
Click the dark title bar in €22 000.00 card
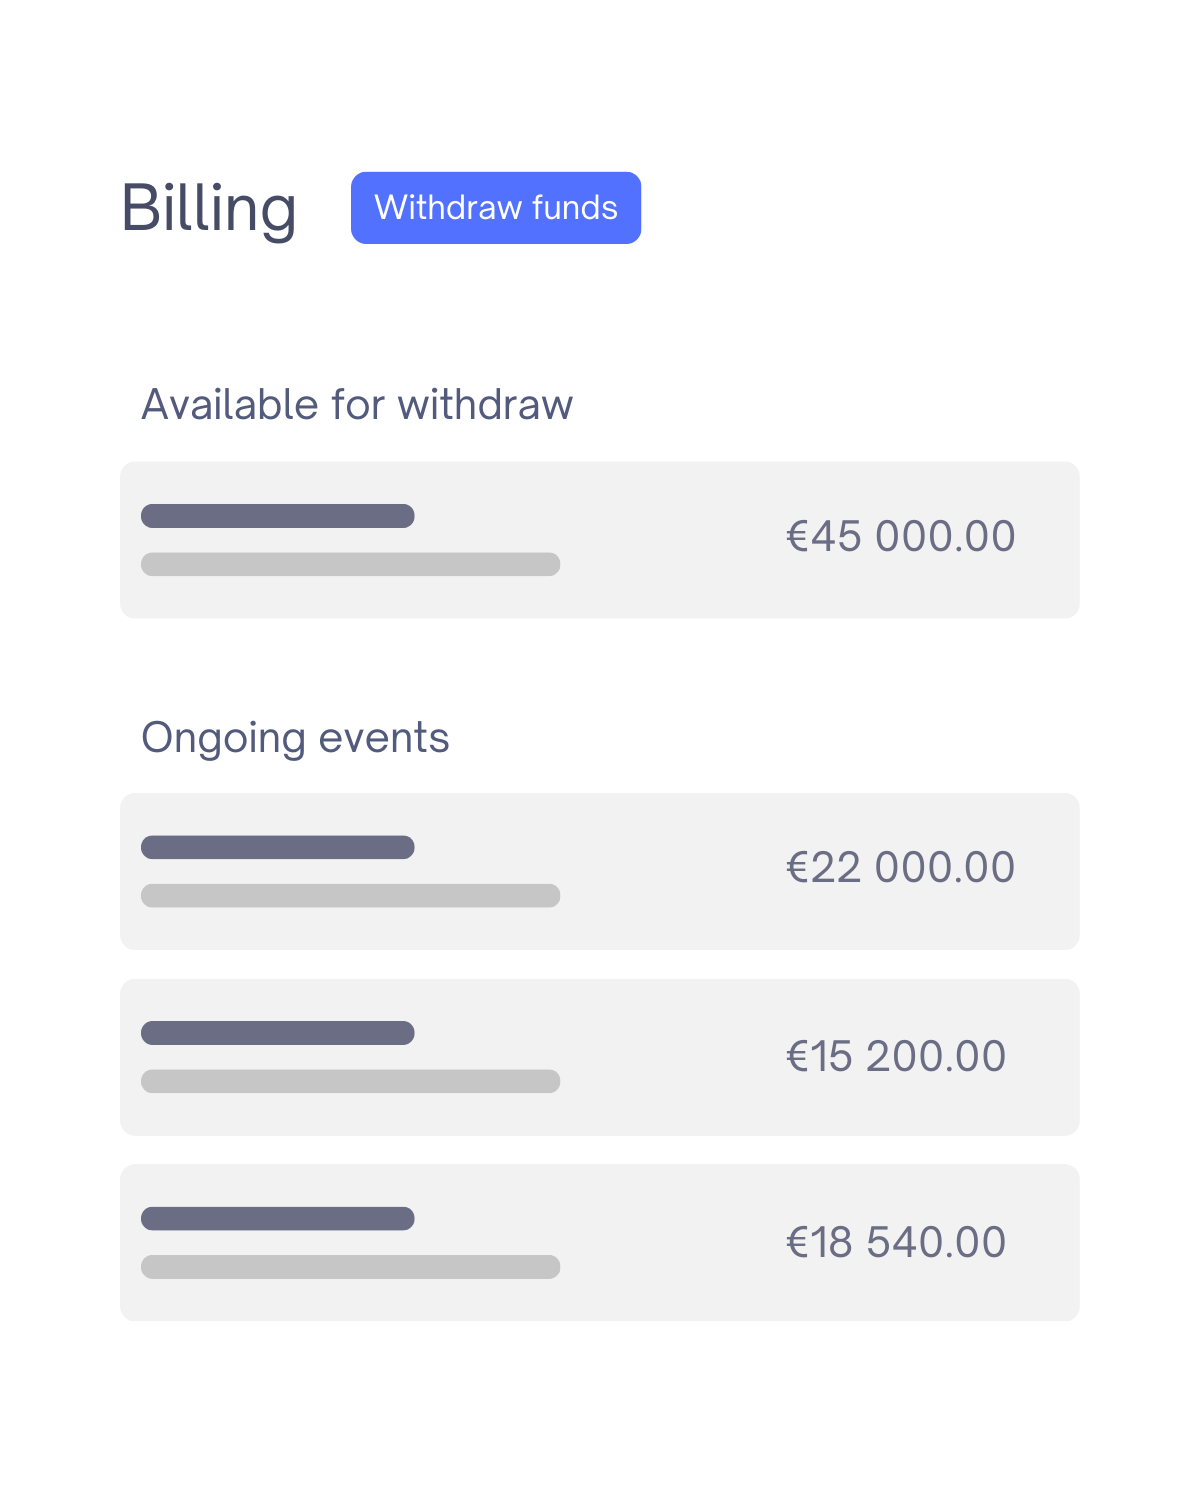[x=278, y=848]
